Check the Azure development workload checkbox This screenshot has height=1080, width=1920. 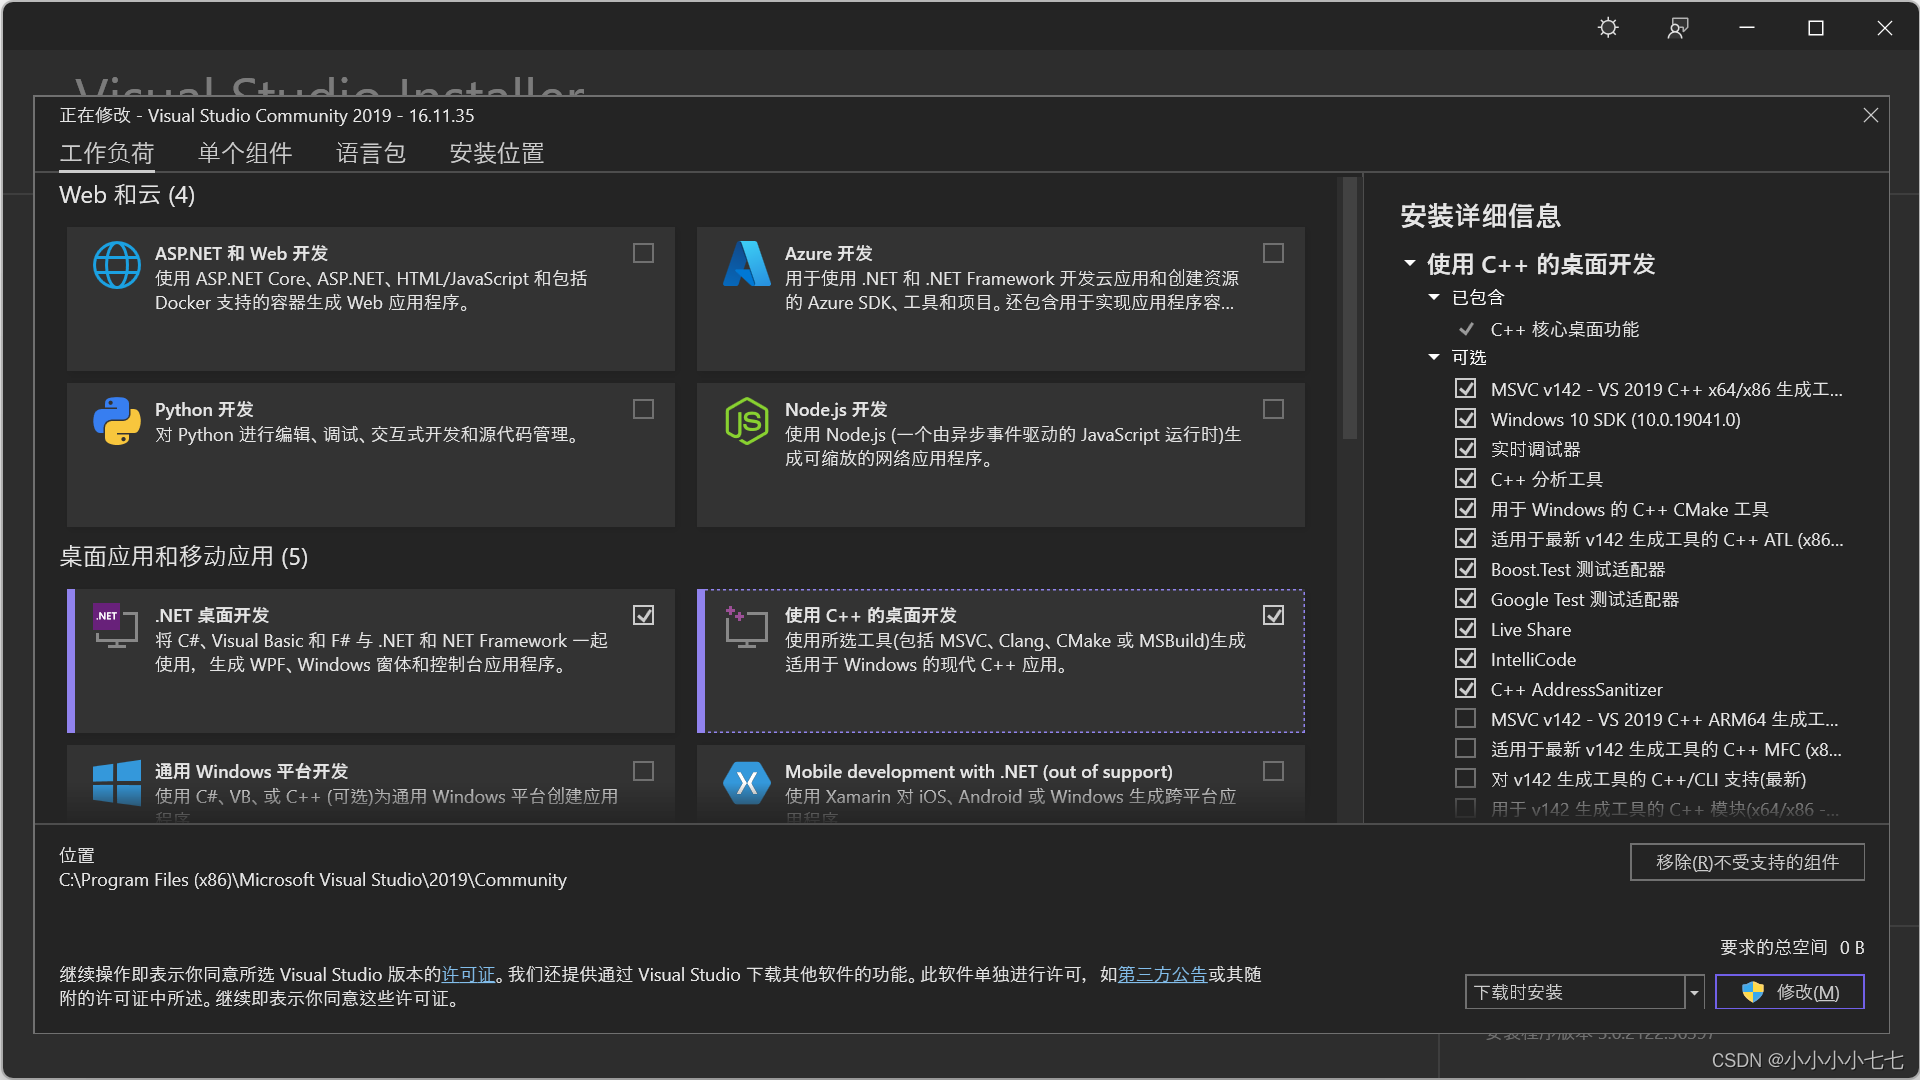pos(1274,254)
